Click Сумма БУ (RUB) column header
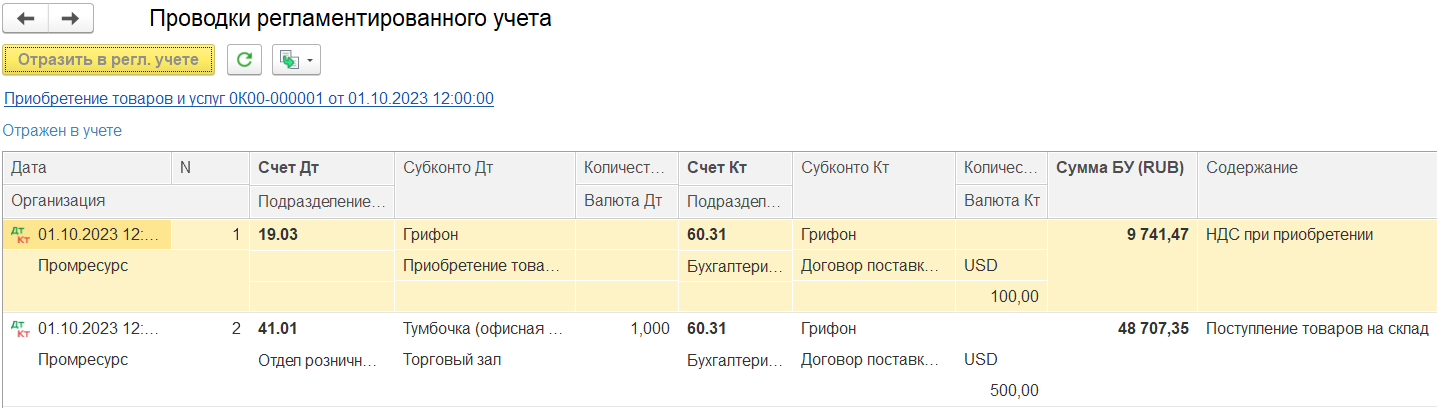Viewport: 1437px width, 408px height. pos(1120,168)
